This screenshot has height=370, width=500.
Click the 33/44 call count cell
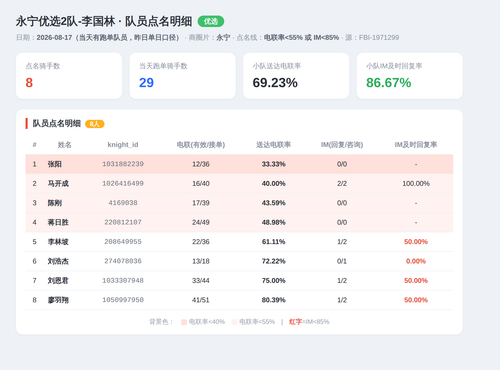[201, 280]
